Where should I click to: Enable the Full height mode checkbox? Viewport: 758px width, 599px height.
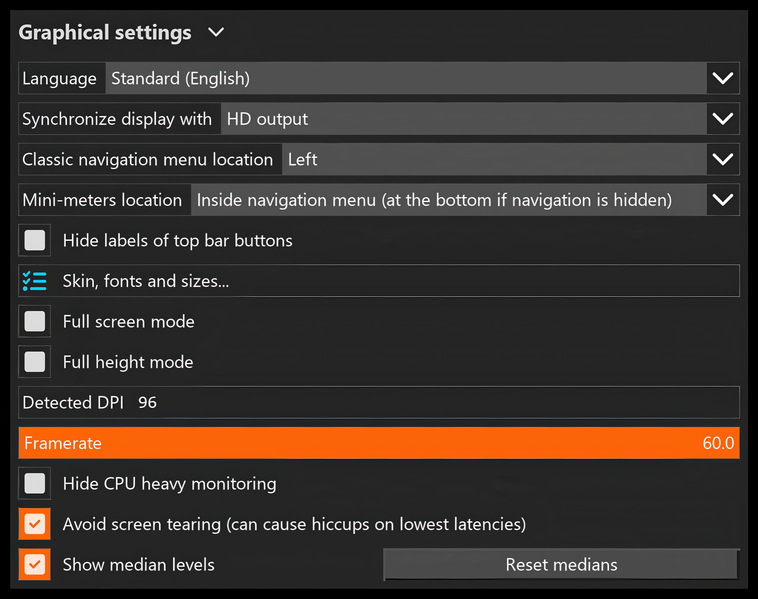coord(35,362)
